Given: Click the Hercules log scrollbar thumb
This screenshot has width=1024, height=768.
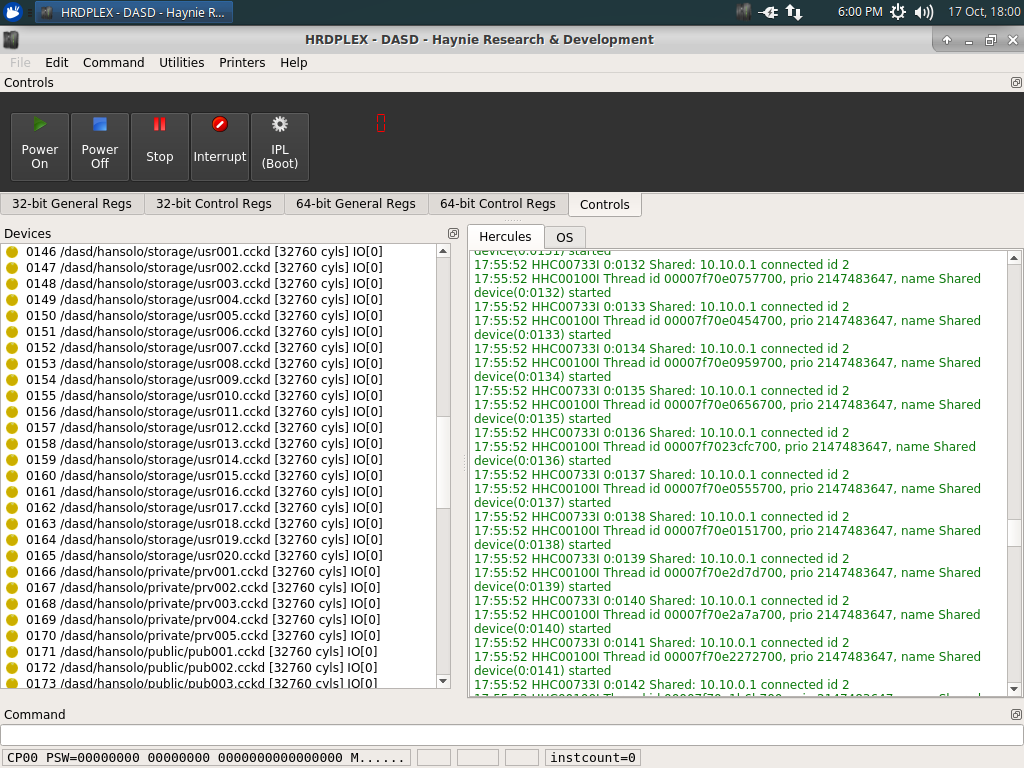Looking at the screenshot, I should pyautogui.click(x=1014, y=534).
